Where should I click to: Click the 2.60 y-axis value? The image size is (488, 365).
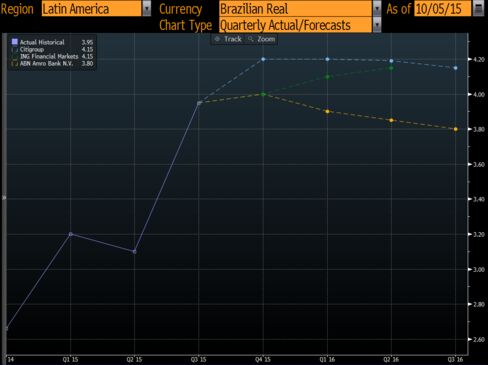point(479,339)
